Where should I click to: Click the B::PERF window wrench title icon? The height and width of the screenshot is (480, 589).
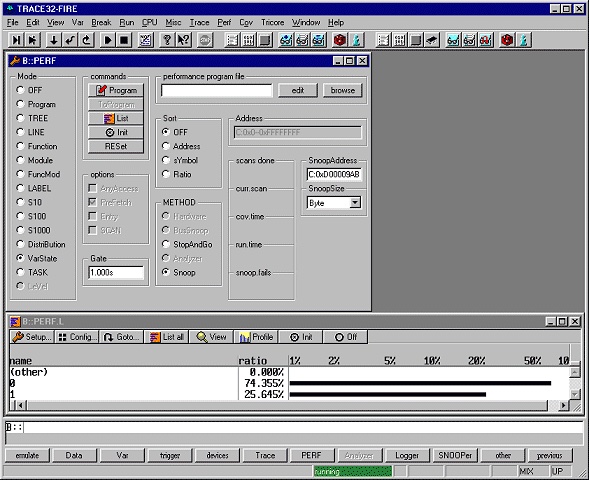pos(15,60)
